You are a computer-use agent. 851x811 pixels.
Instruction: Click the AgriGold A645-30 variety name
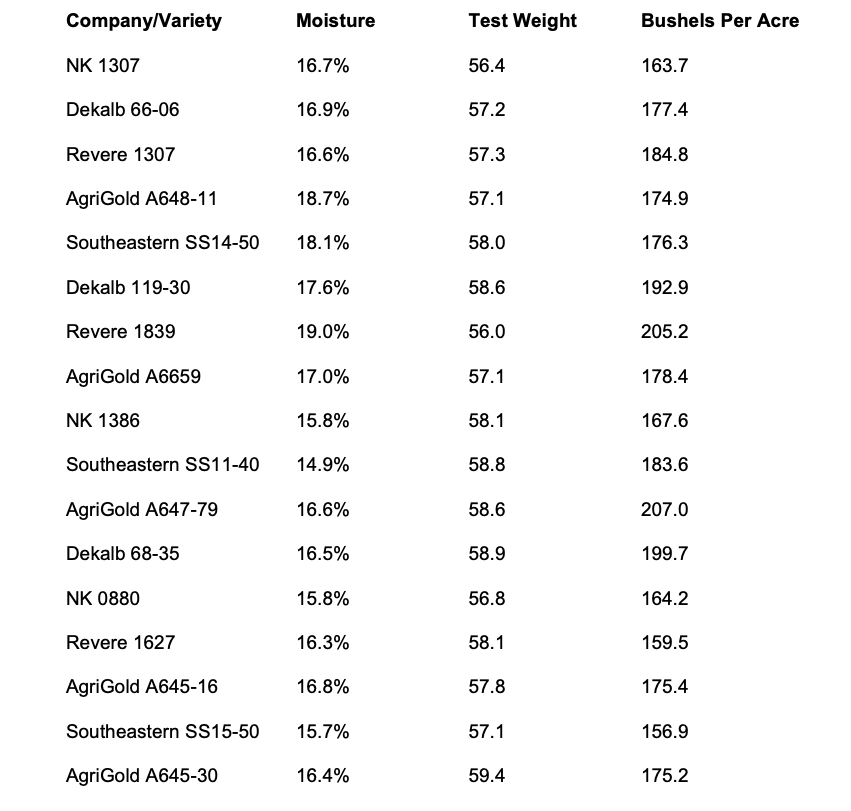click(142, 776)
